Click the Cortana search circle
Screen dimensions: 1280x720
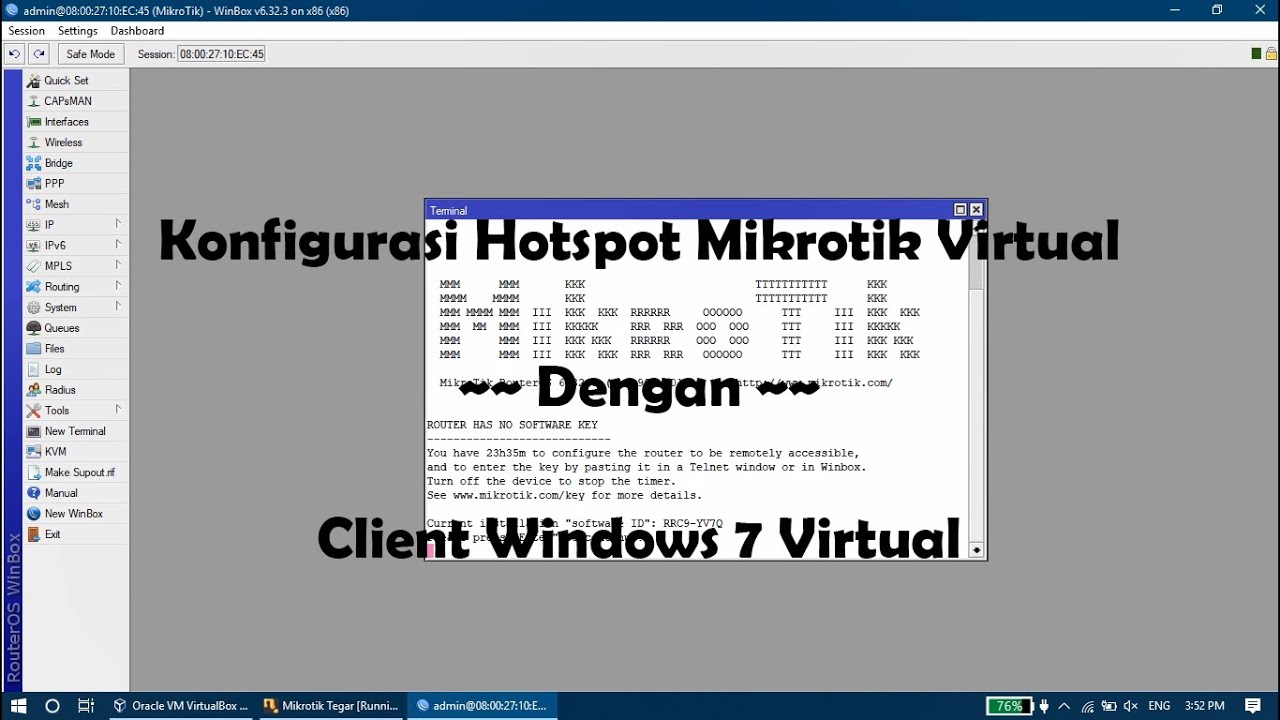pyautogui.click(x=53, y=706)
